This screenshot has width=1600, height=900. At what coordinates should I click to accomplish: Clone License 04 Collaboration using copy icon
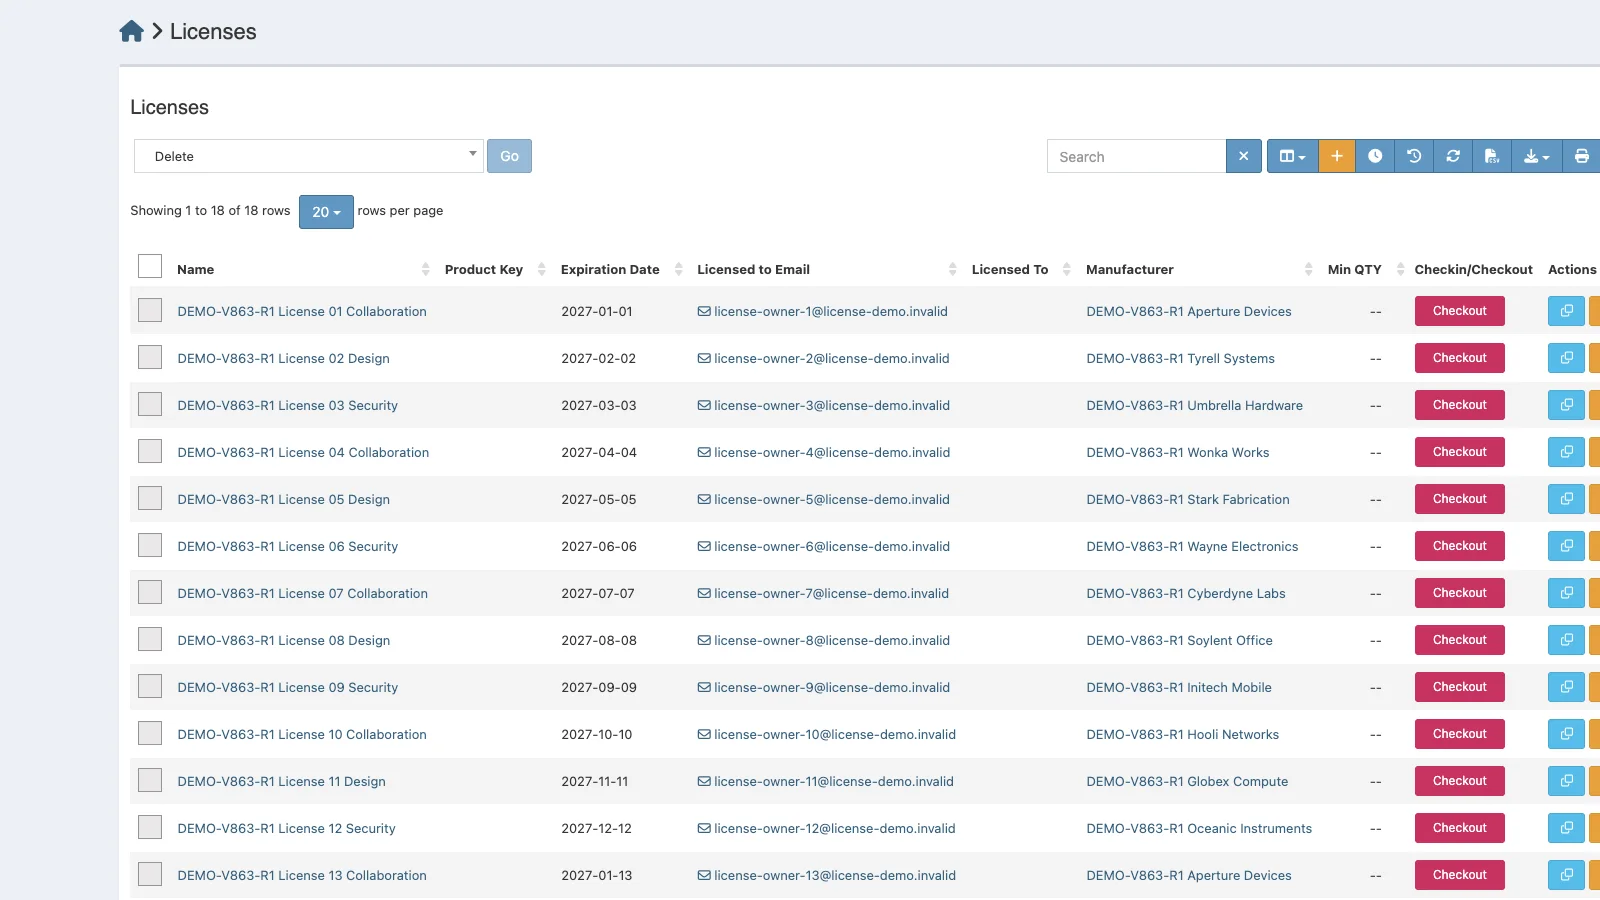click(1566, 452)
